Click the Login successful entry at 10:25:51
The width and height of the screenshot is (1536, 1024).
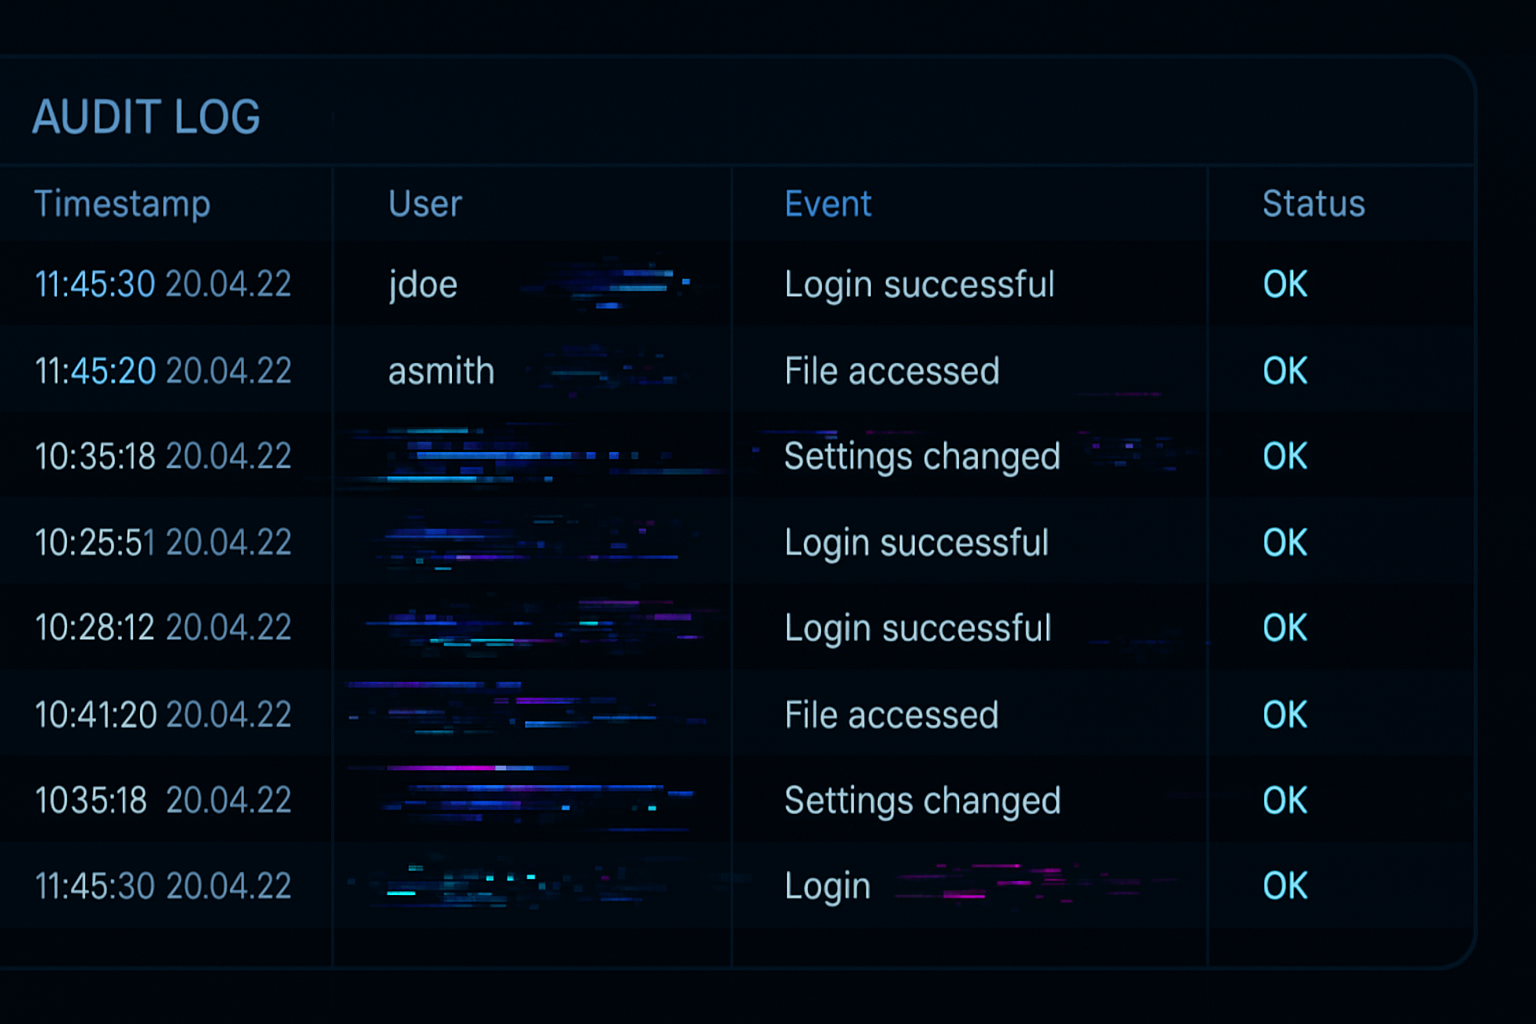click(x=916, y=542)
